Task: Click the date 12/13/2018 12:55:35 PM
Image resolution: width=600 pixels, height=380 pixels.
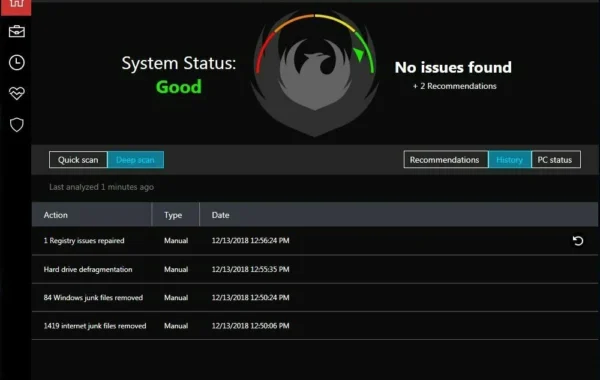Action: pyautogui.click(x=250, y=269)
